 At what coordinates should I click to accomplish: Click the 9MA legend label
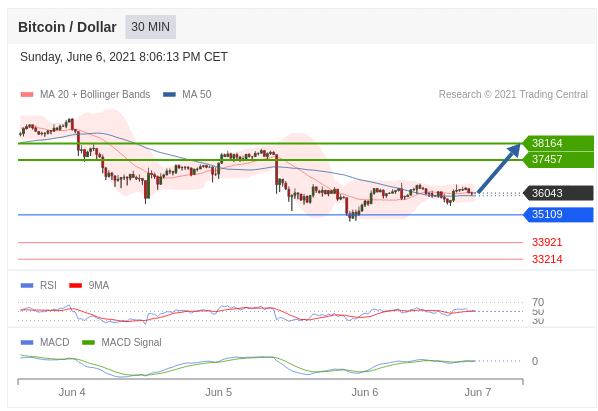click(99, 286)
